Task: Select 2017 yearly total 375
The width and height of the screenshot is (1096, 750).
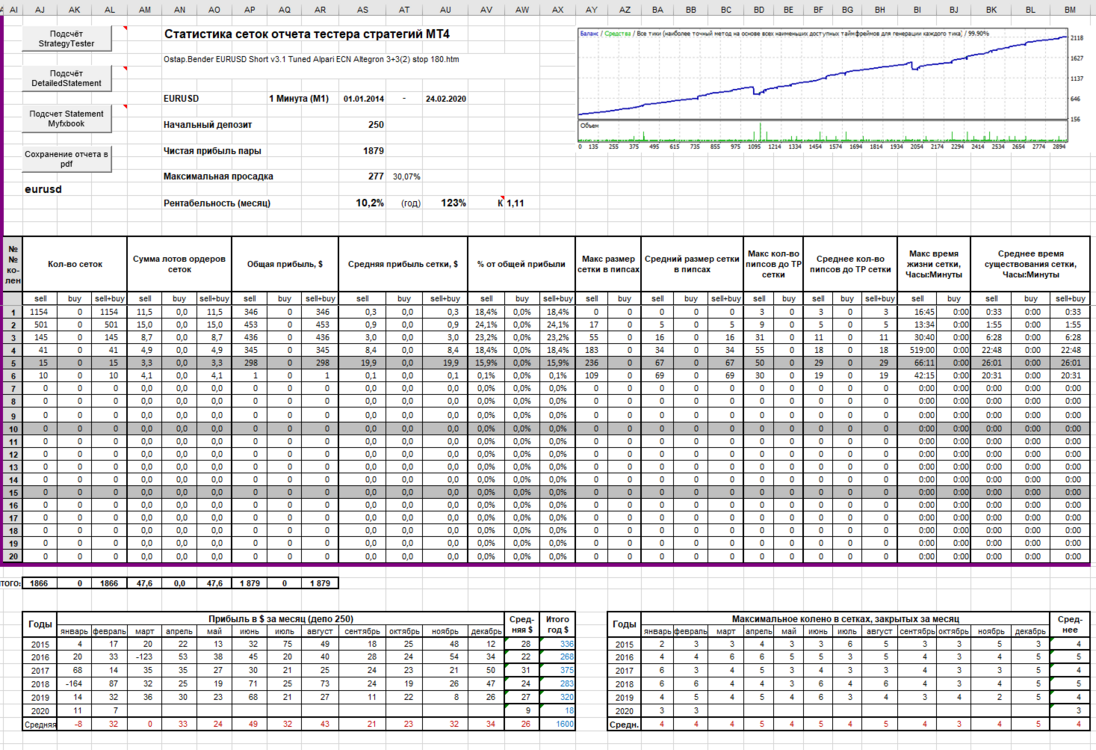Action: click(x=558, y=670)
